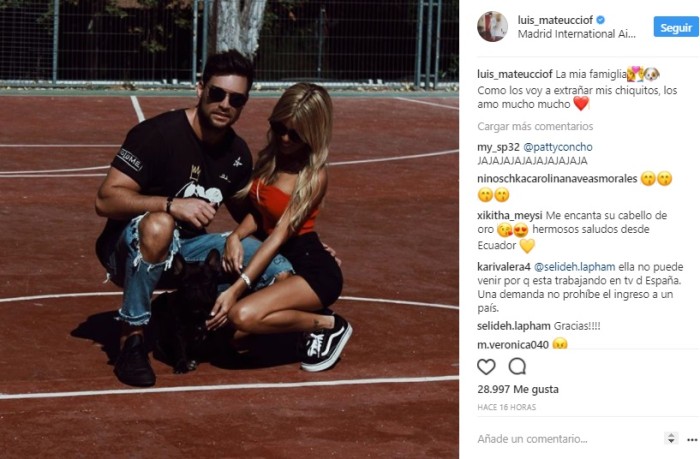Open the @pattyconcho mention link
Viewport: 700px width, 459px height.
[558, 147]
